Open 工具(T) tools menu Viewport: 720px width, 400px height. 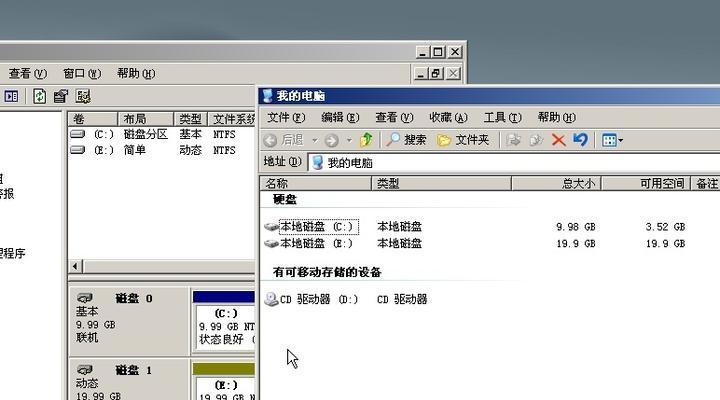[502, 118]
